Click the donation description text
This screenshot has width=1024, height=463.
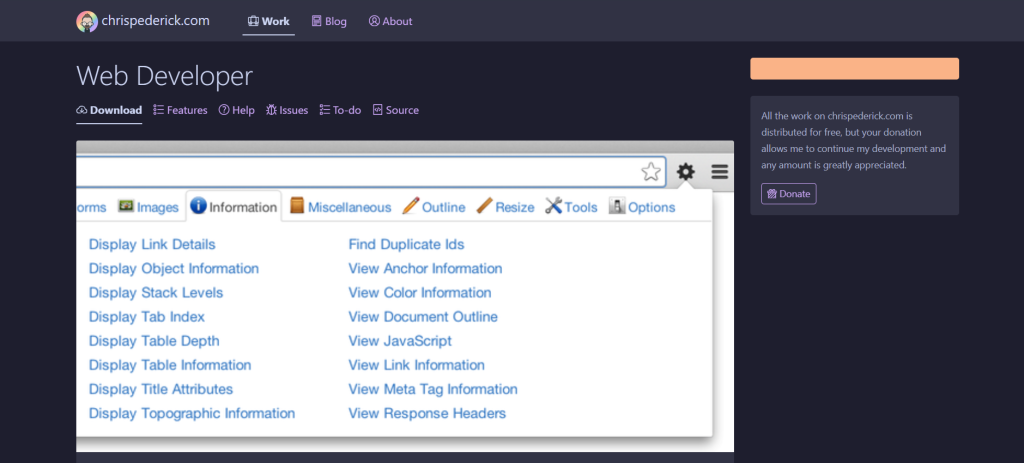(853, 140)
